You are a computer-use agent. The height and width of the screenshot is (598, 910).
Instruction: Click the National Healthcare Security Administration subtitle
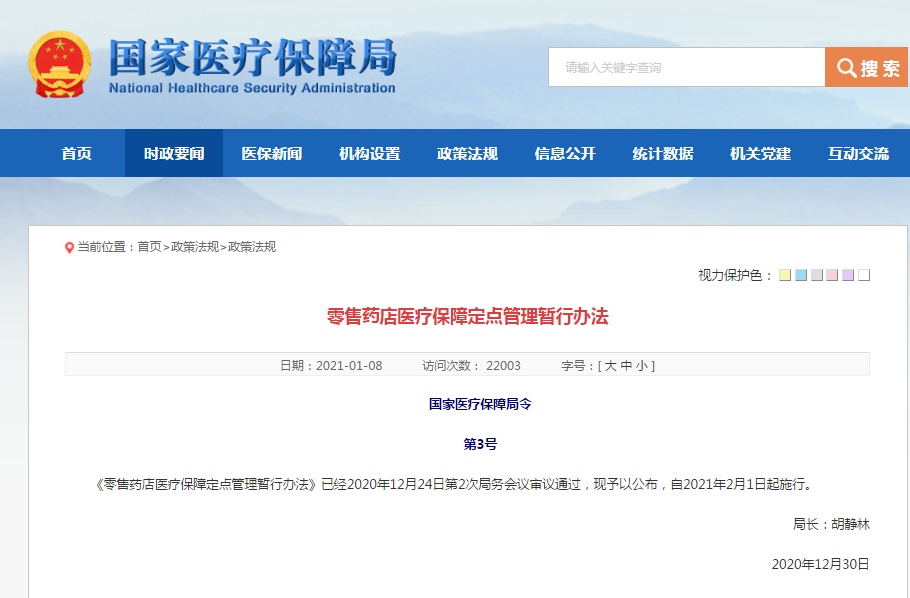pyautogui.click(x=252, y=88)
